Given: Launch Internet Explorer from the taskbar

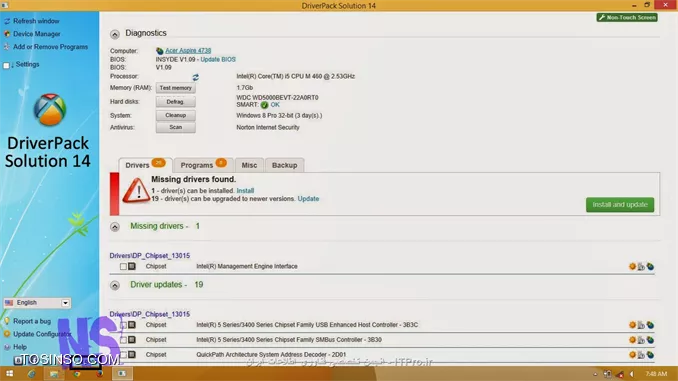Looking at the screenshot, I should pyautogui.click(x=32, y=374).
